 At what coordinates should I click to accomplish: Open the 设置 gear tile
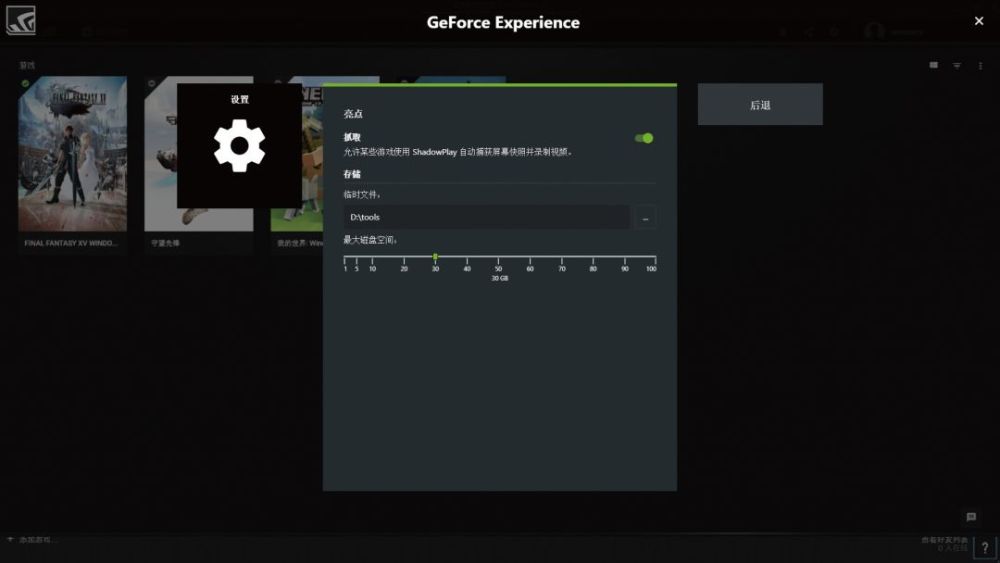pos(239,145)
